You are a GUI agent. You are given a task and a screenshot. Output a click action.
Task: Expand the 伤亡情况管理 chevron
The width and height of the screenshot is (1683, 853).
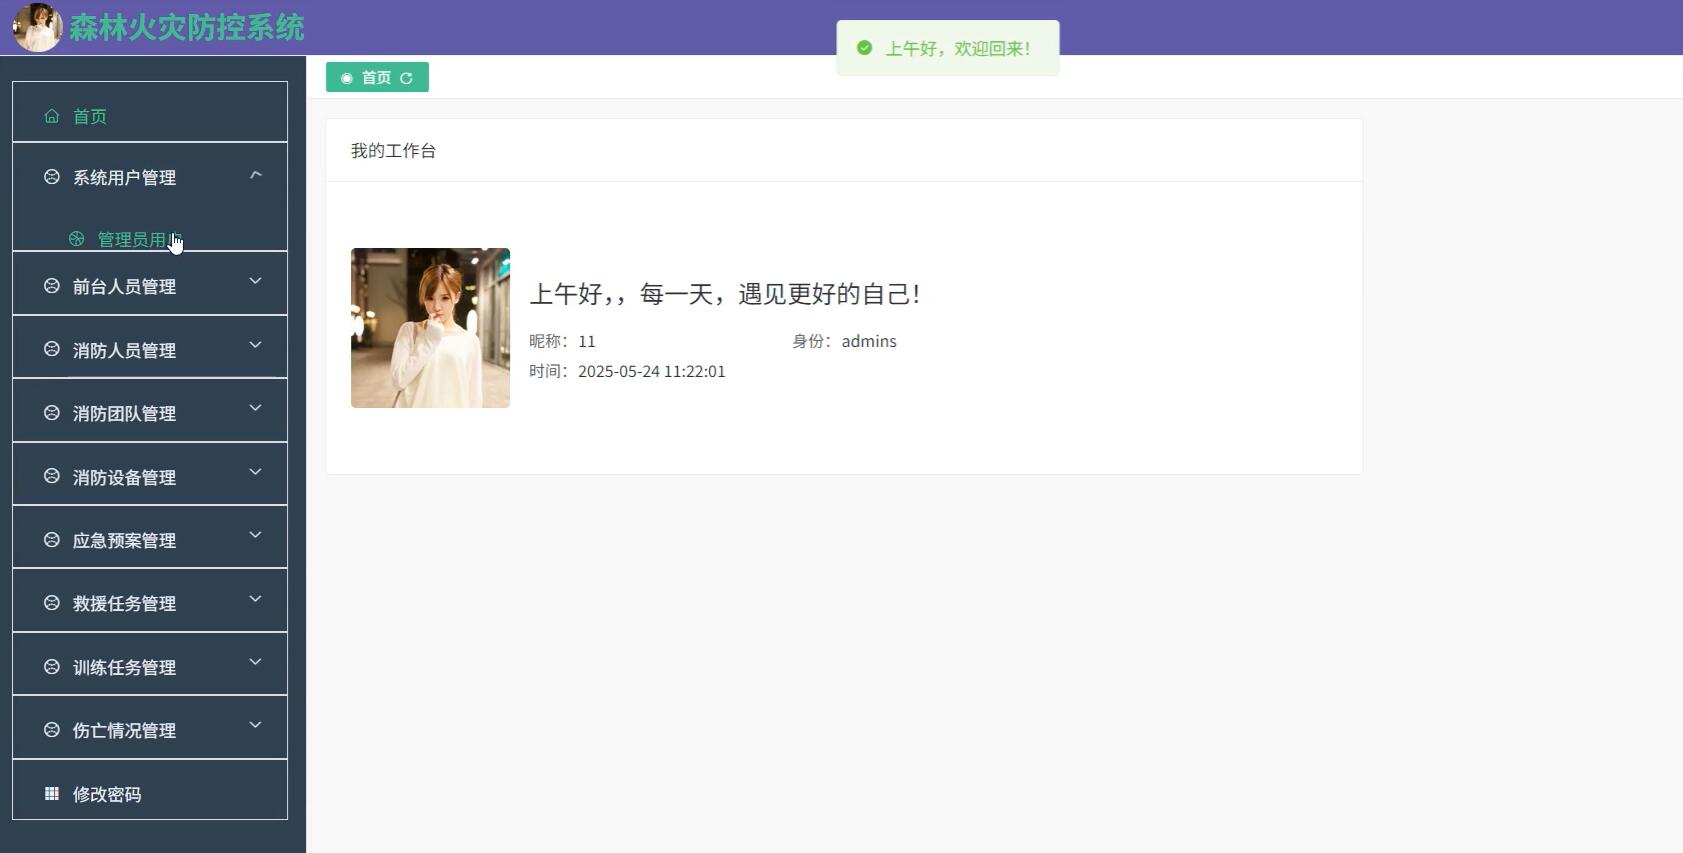pos(256,725)
